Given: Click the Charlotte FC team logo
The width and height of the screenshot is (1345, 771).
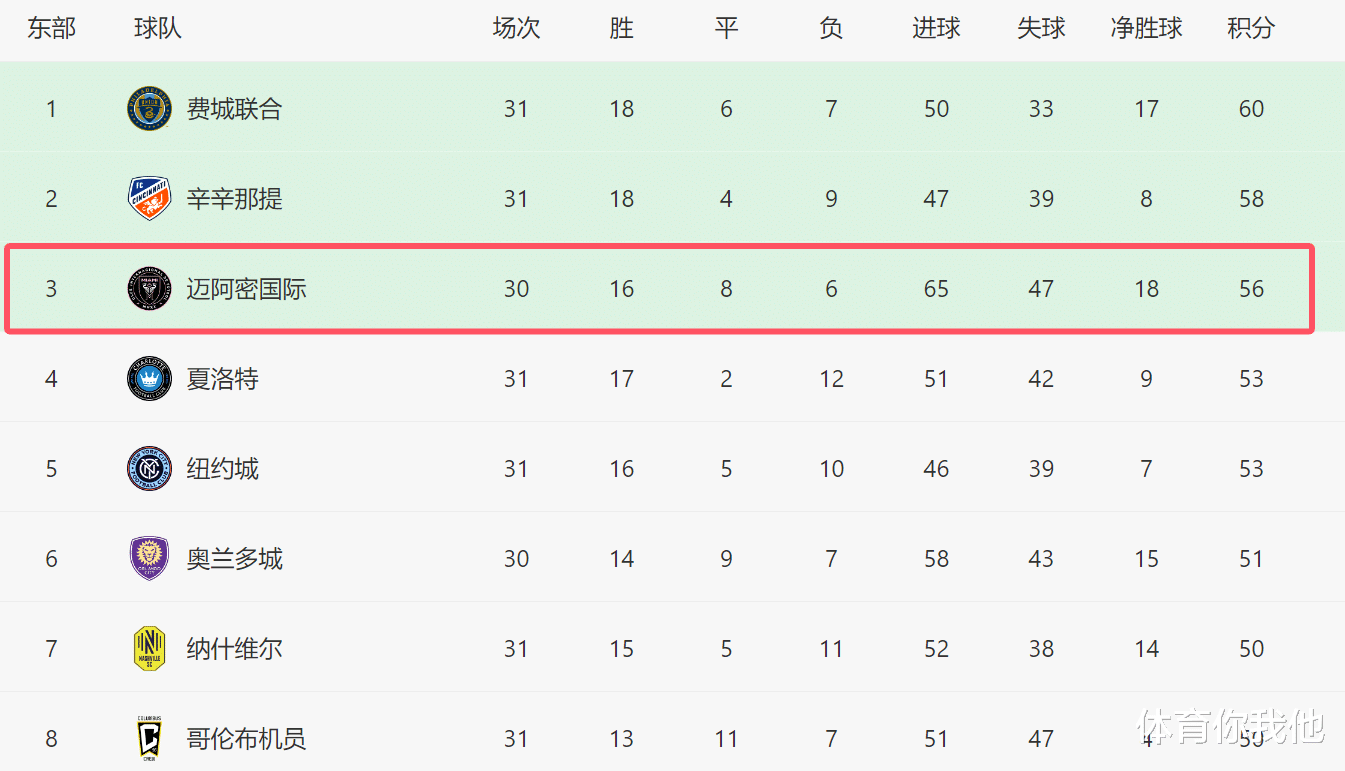Looking at the screenshot, I should point(149,379).
